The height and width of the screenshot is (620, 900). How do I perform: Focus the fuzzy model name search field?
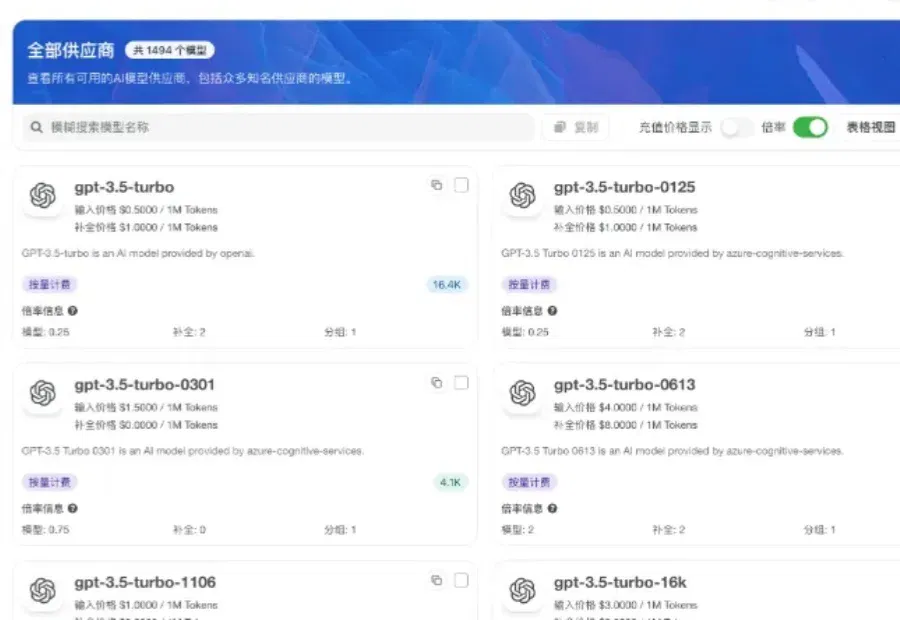(279, 127)
